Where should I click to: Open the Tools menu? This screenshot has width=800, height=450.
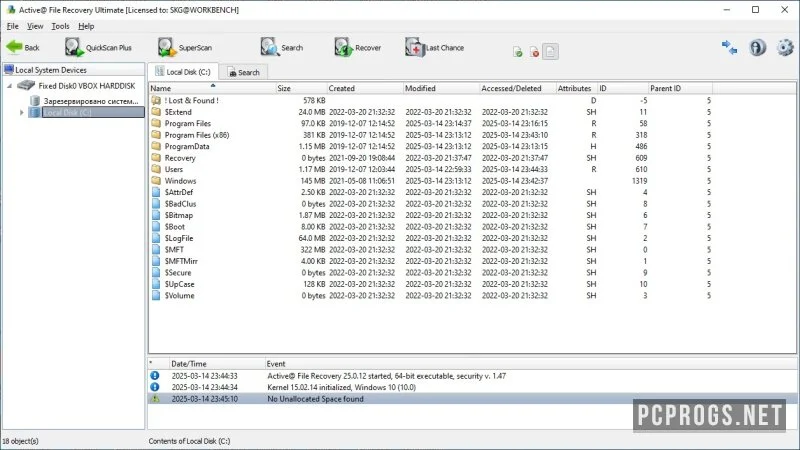tap(60, 26)
